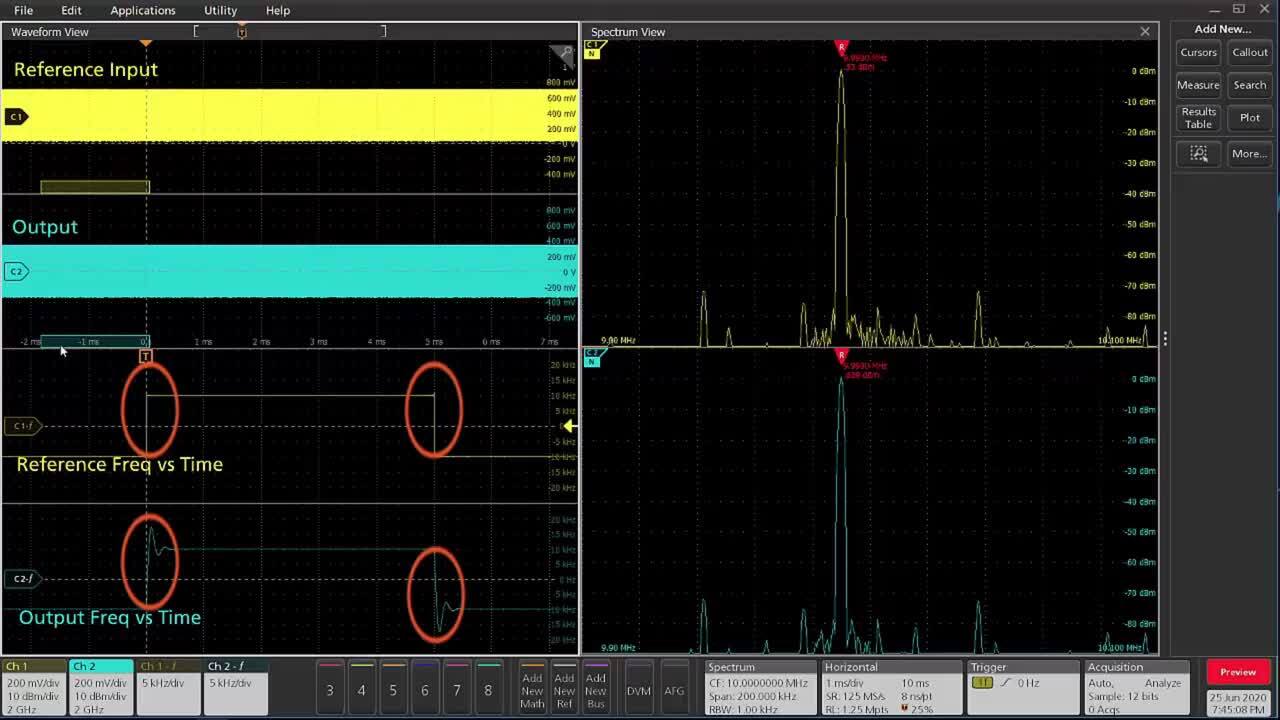Click the Cursors button
The width and height of the screenshot is (1280, 720).
pyautogui.click(x=1198, y=53)
